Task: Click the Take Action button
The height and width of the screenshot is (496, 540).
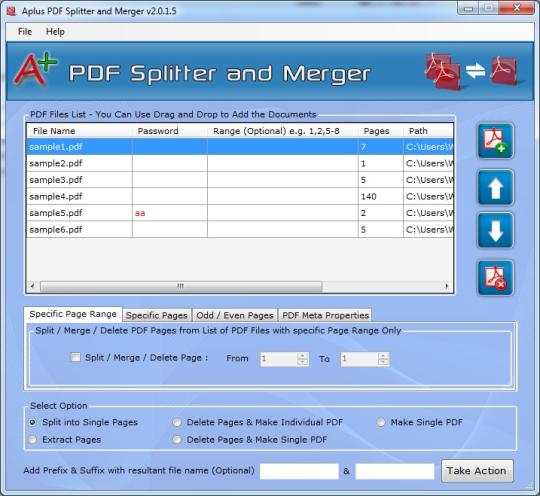Action: 477,471
